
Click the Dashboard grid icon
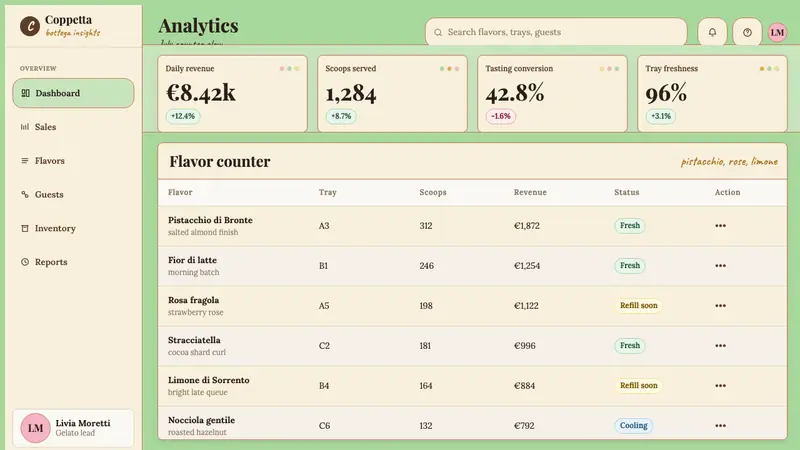[x=25, y=93]
